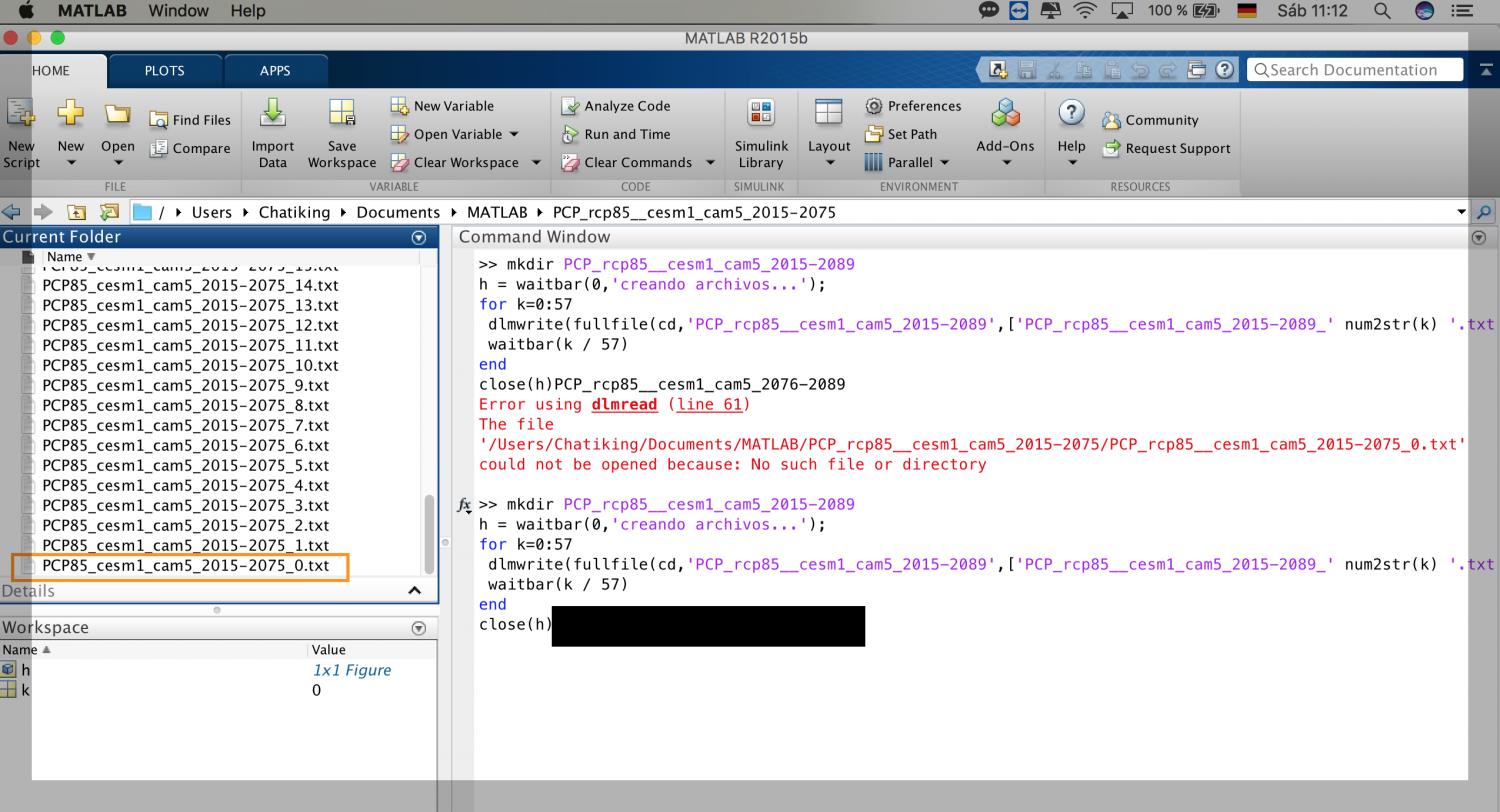Select workspace variable h
The image size is (1500, 812).
click(25, 670)
